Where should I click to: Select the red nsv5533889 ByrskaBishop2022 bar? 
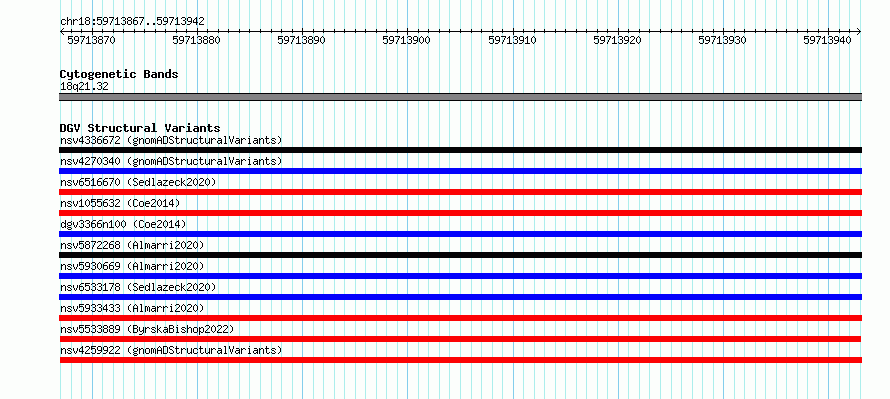click(460, 339)
